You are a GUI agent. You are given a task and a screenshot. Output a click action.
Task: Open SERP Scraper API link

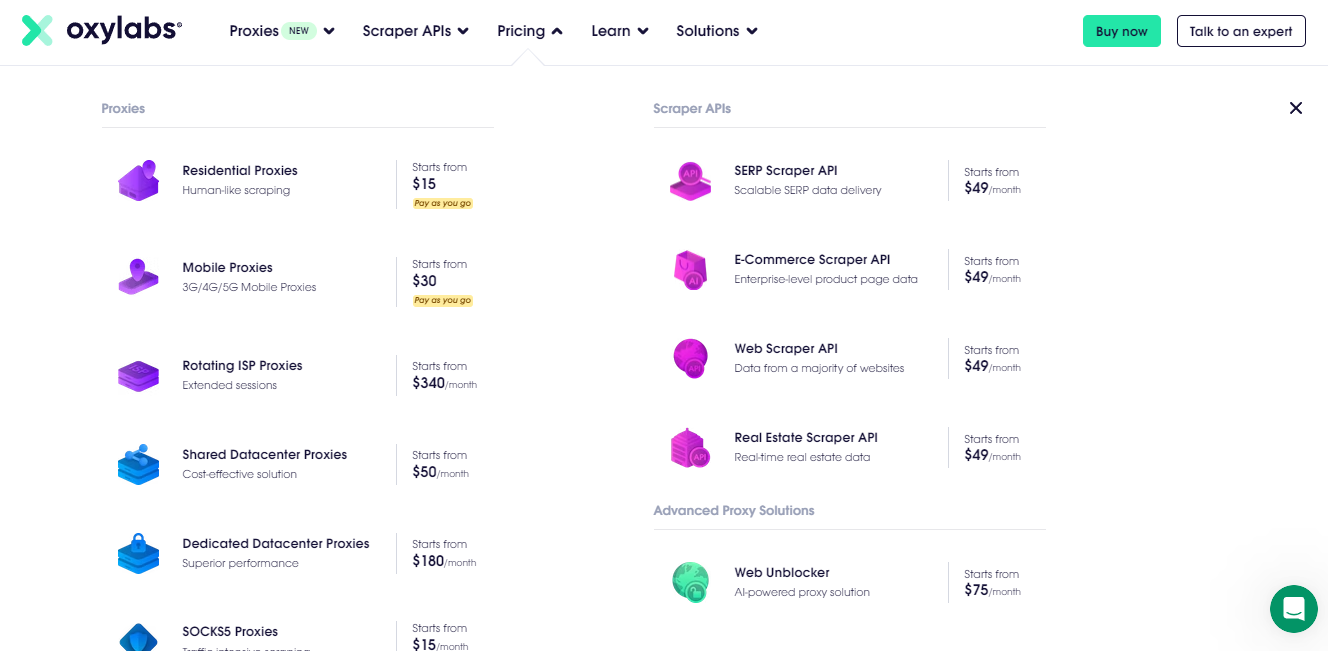(786, 171)
